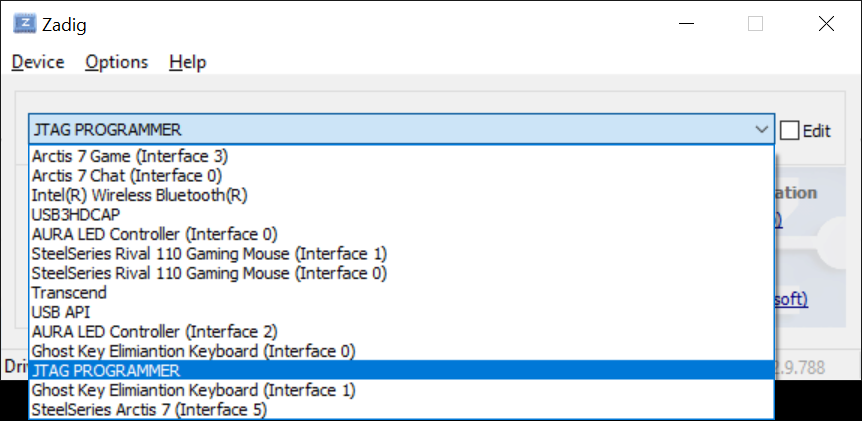
Task: Pick USB API from the list
Action: point(61,312)
